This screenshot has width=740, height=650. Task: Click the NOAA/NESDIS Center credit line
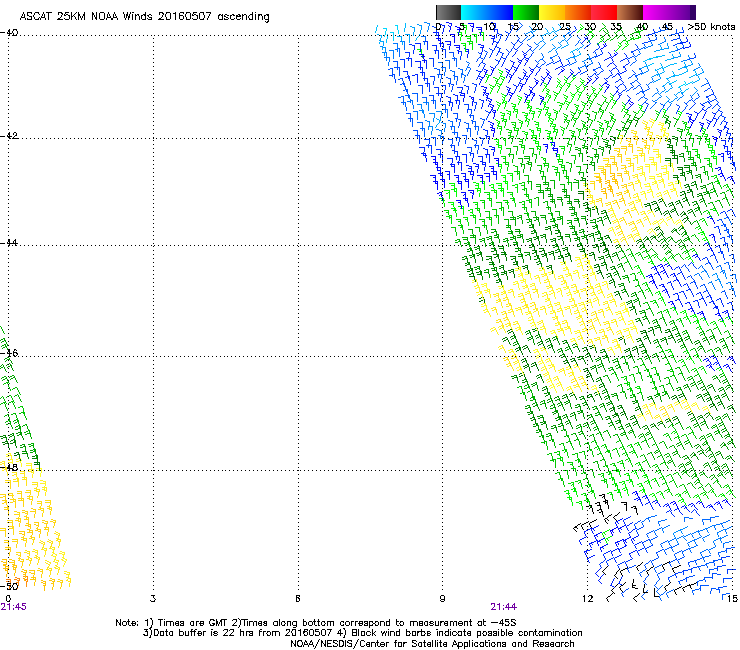tap(432, 644)
